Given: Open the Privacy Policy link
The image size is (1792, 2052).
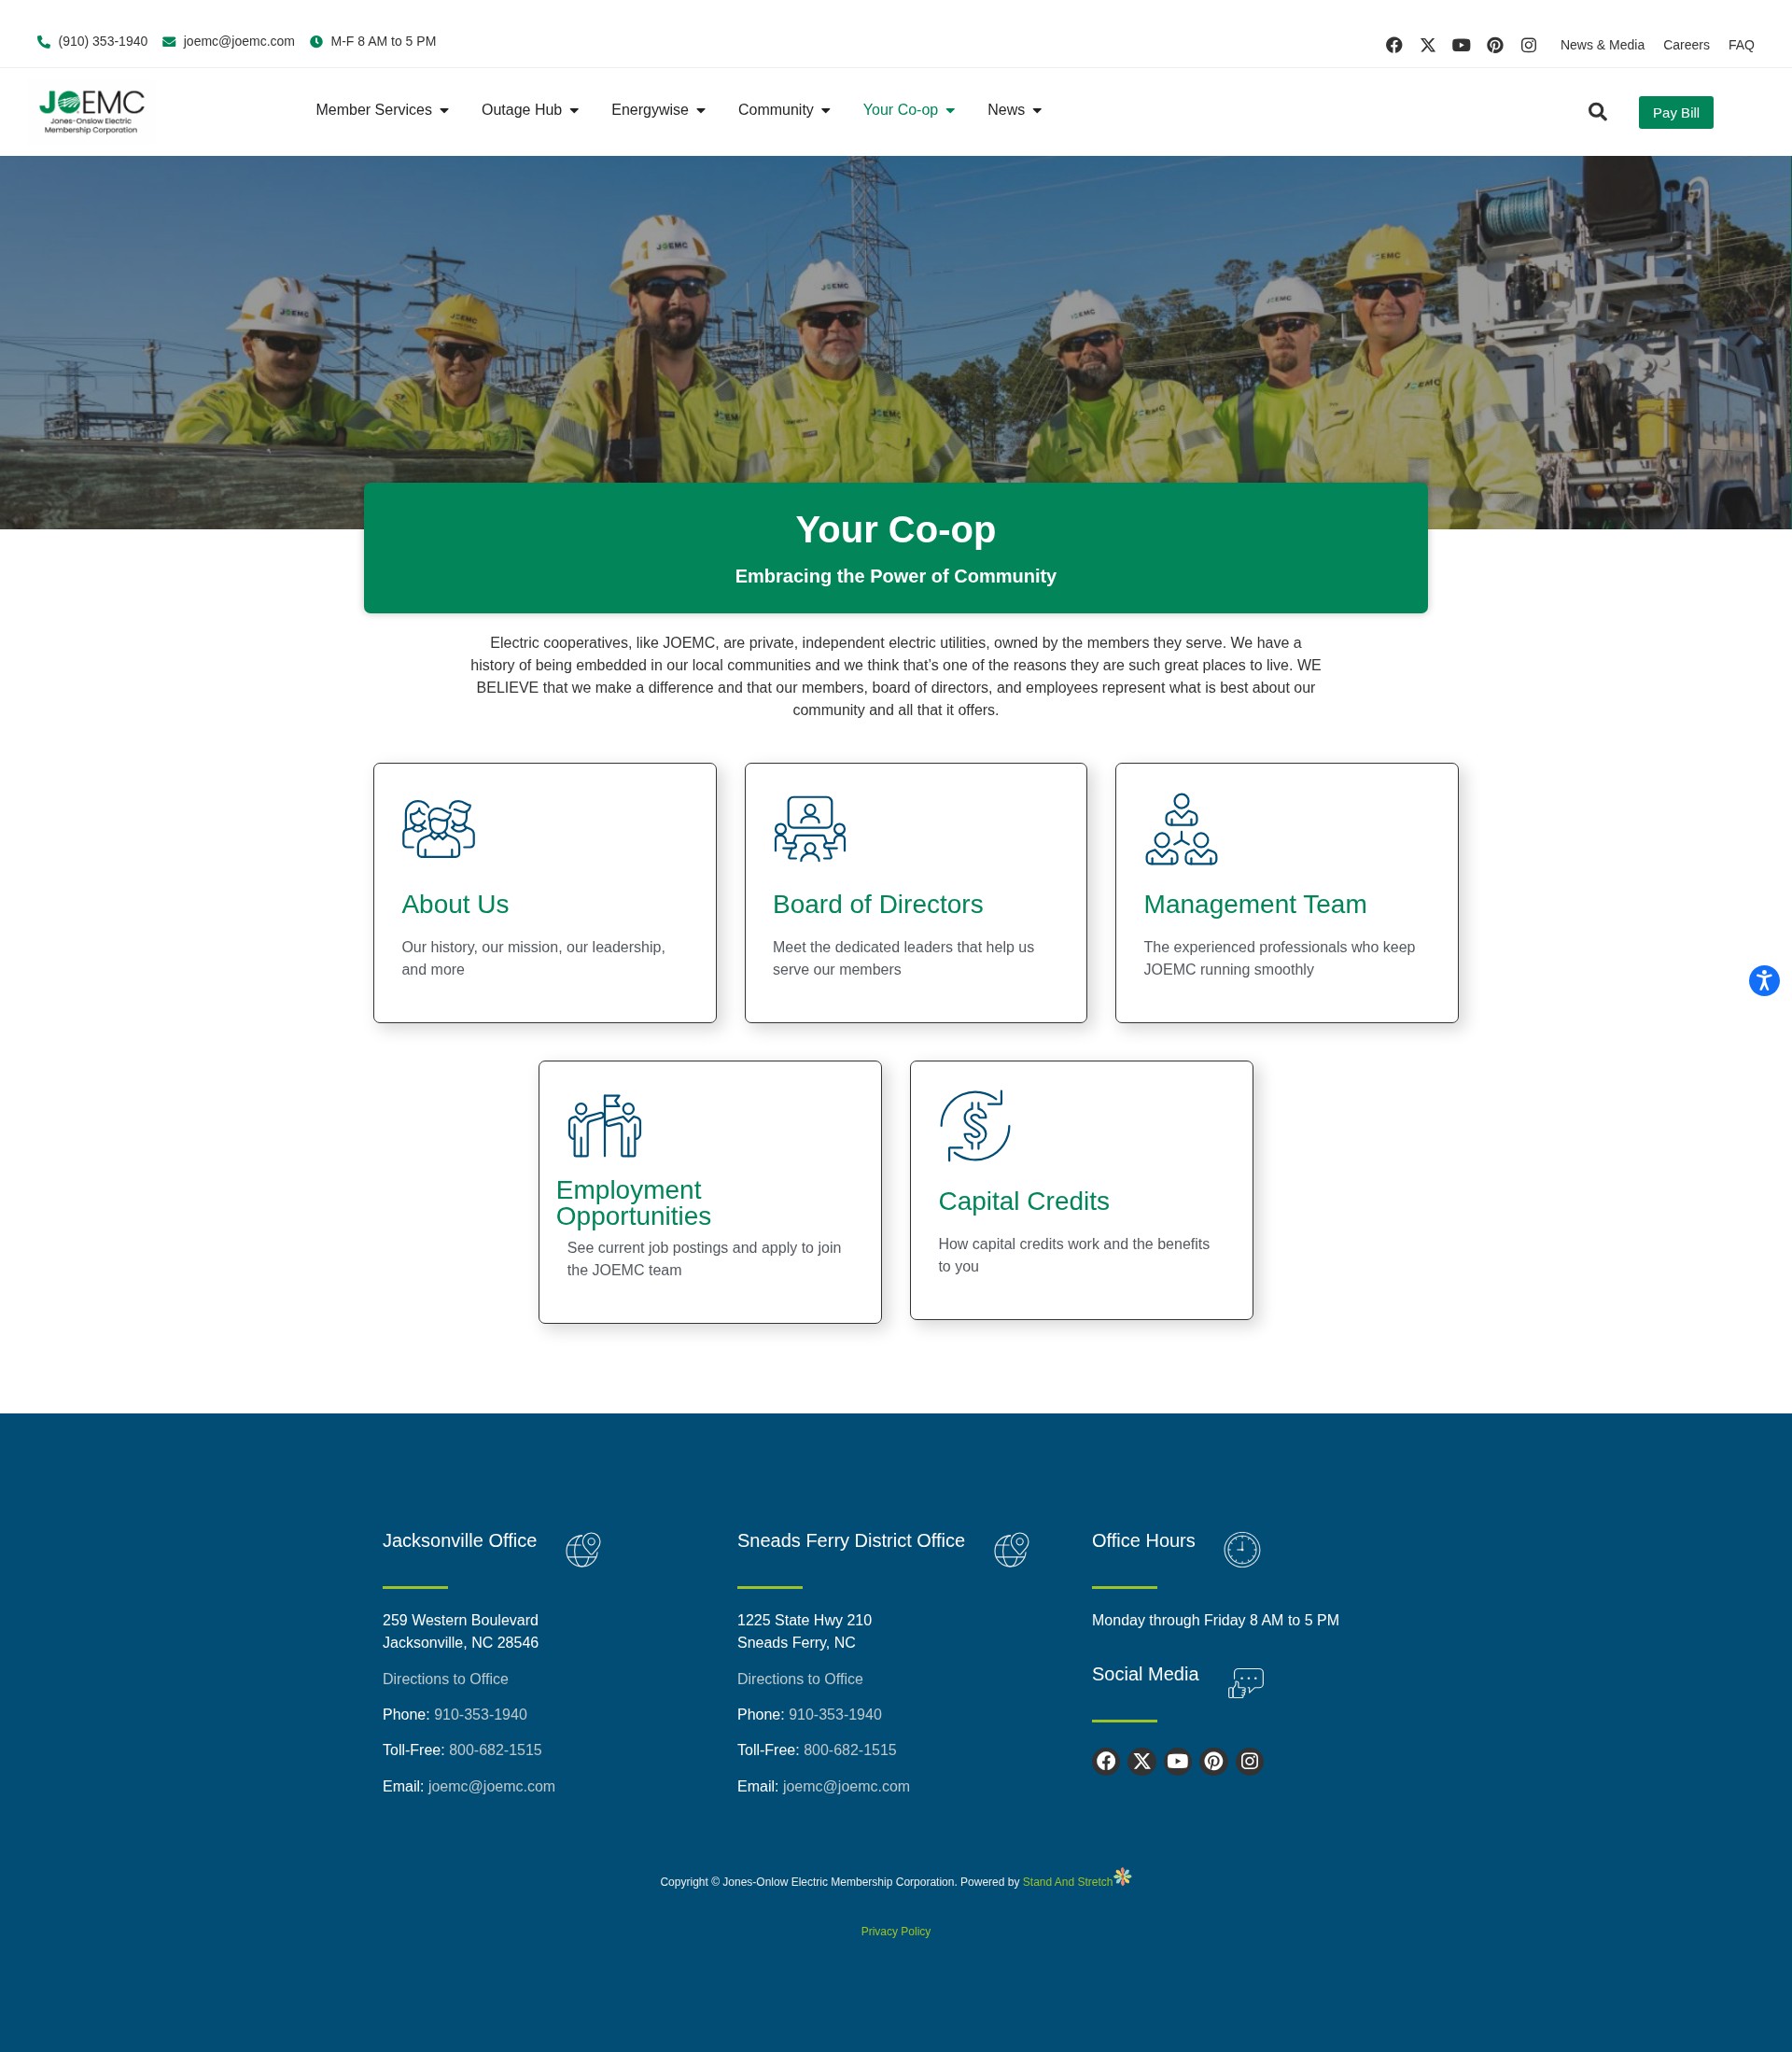Looking at the screenshot, I should coord(896,1931).
